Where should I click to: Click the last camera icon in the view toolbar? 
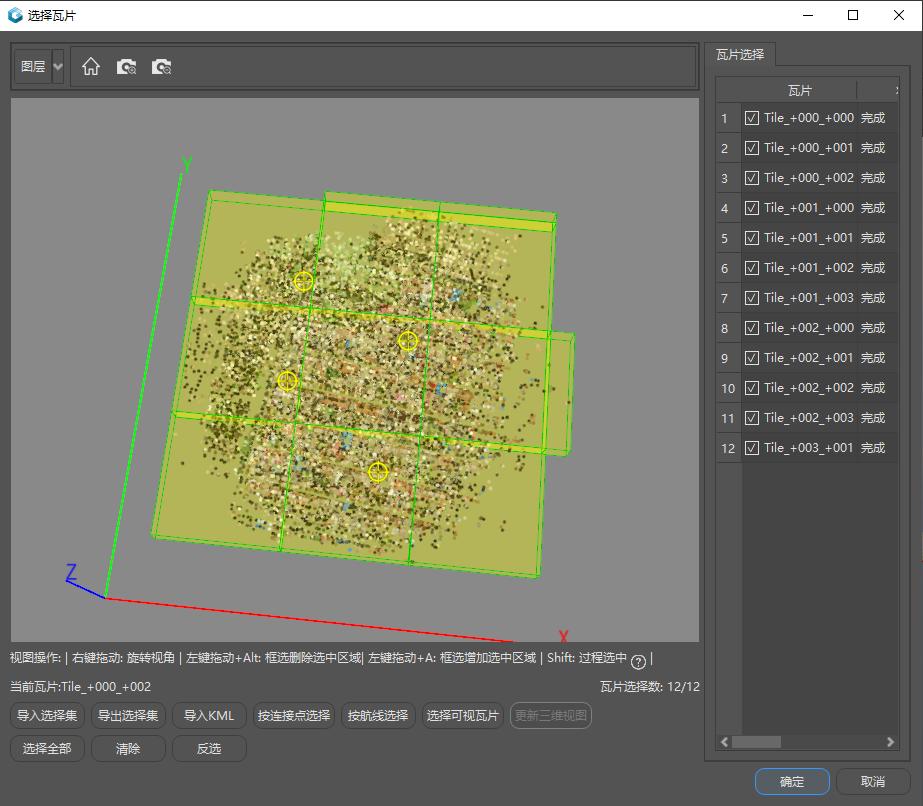[161, 67]
